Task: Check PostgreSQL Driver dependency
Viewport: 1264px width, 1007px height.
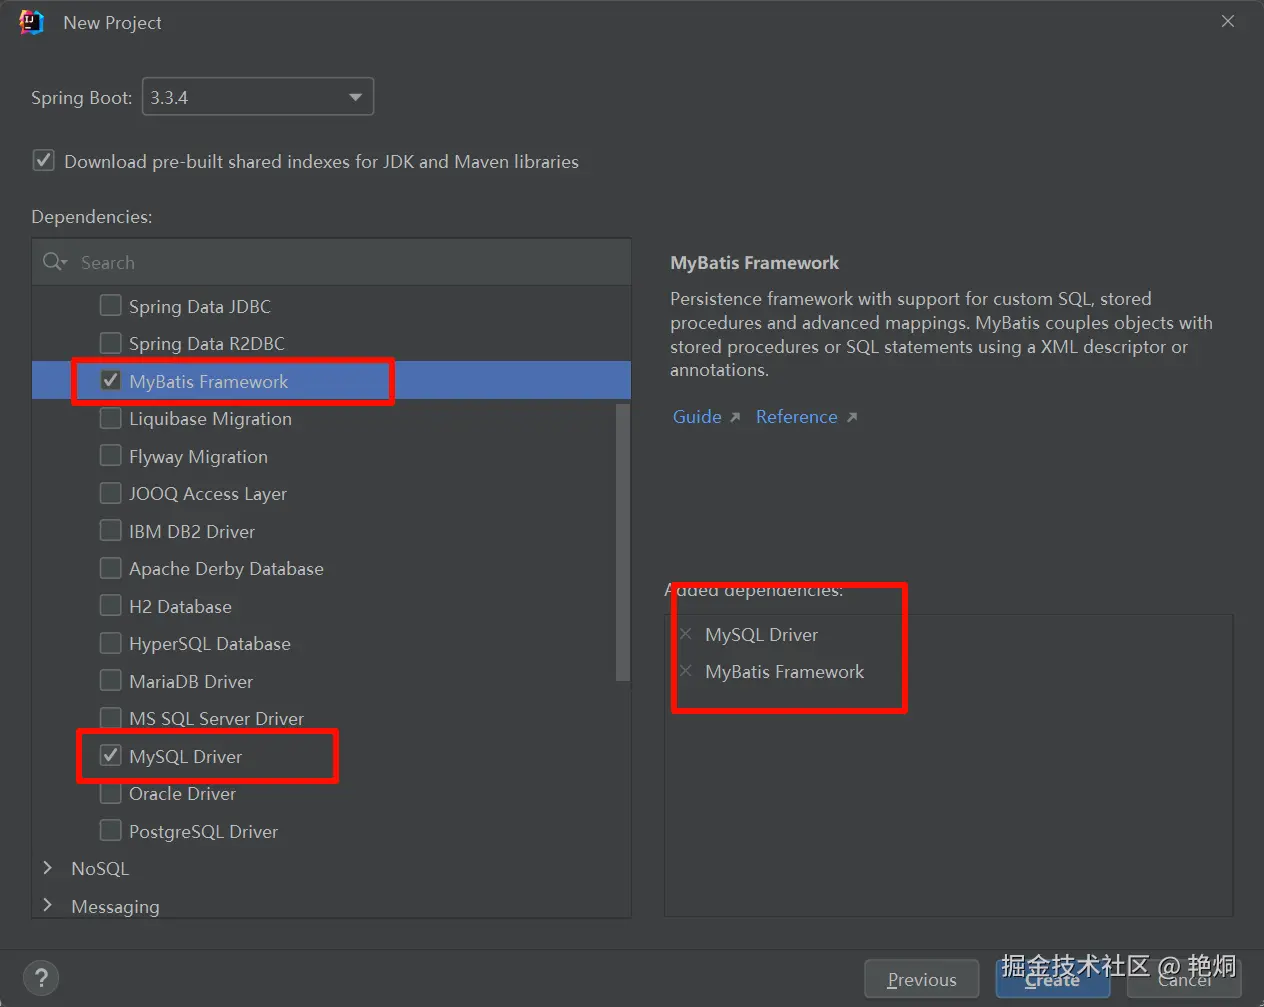Action: 111,830
